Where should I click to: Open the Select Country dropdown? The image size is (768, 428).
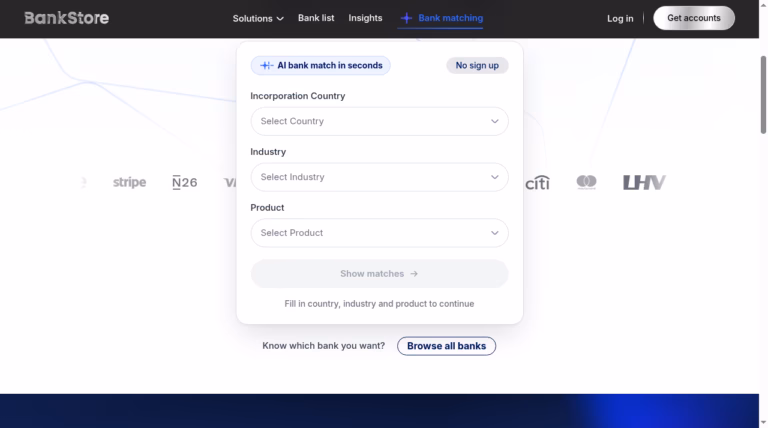click(x=379, y=121)
